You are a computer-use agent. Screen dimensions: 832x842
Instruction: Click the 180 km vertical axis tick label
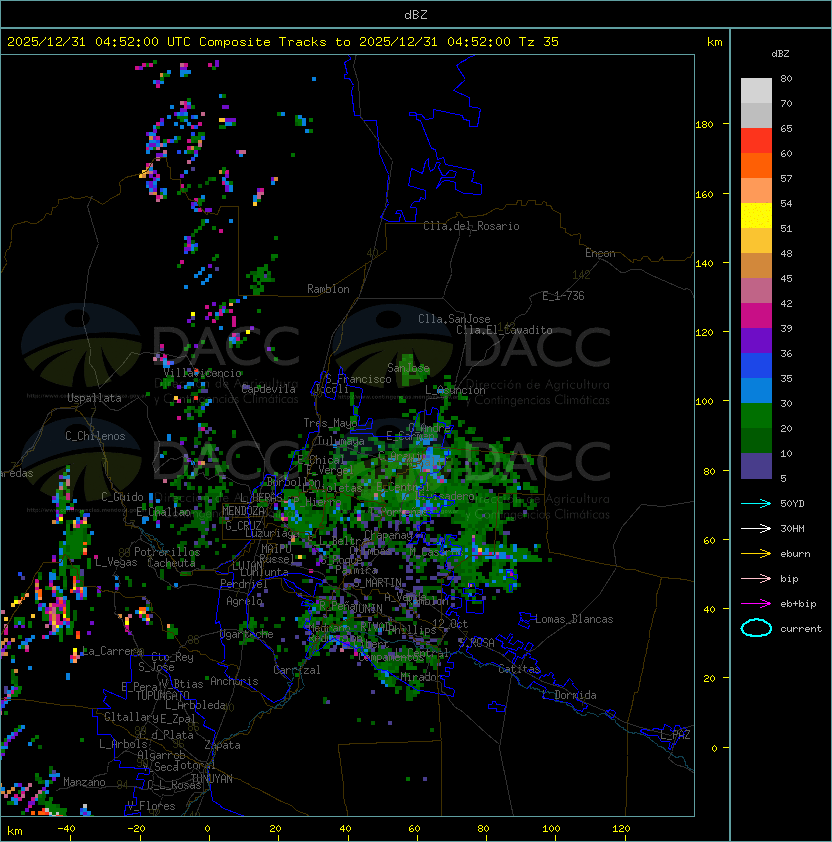pos(704,125)
